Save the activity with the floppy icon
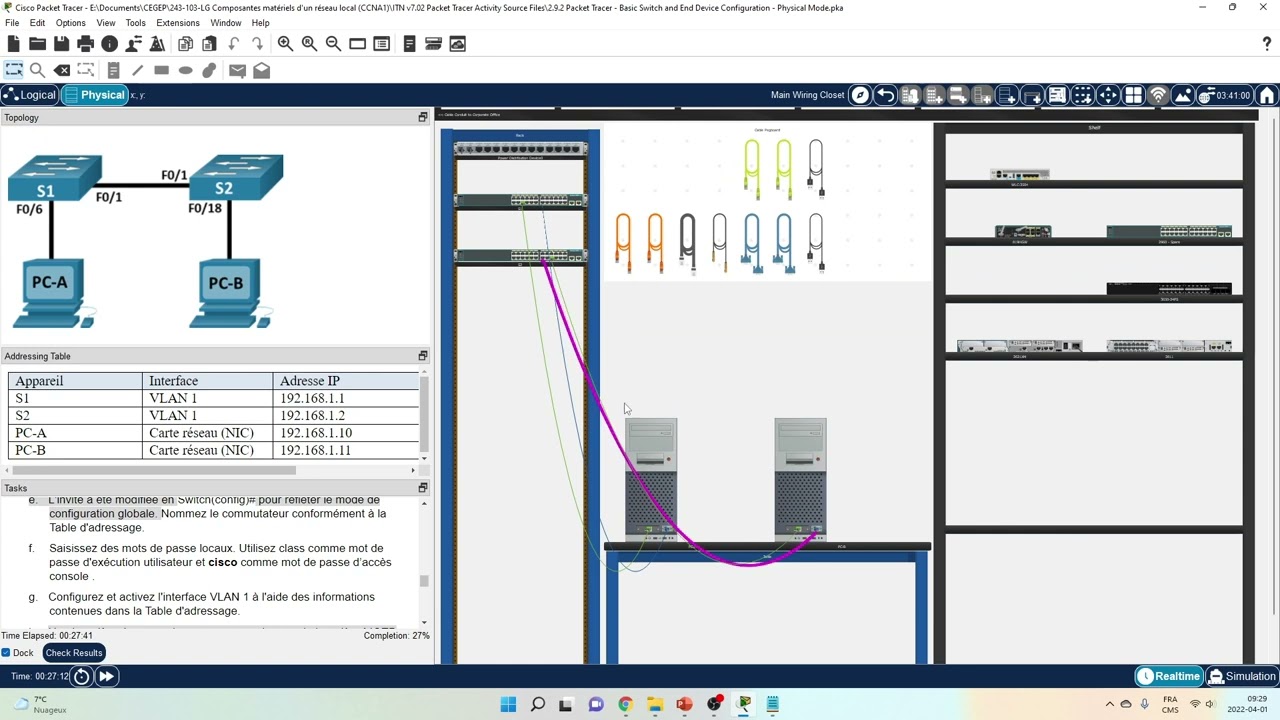 pos(61,44)
